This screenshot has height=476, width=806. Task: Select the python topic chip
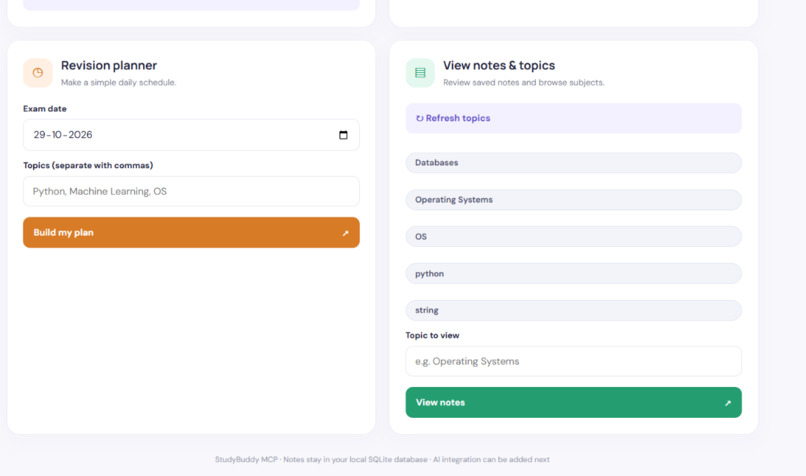click(x=573, y=273)
